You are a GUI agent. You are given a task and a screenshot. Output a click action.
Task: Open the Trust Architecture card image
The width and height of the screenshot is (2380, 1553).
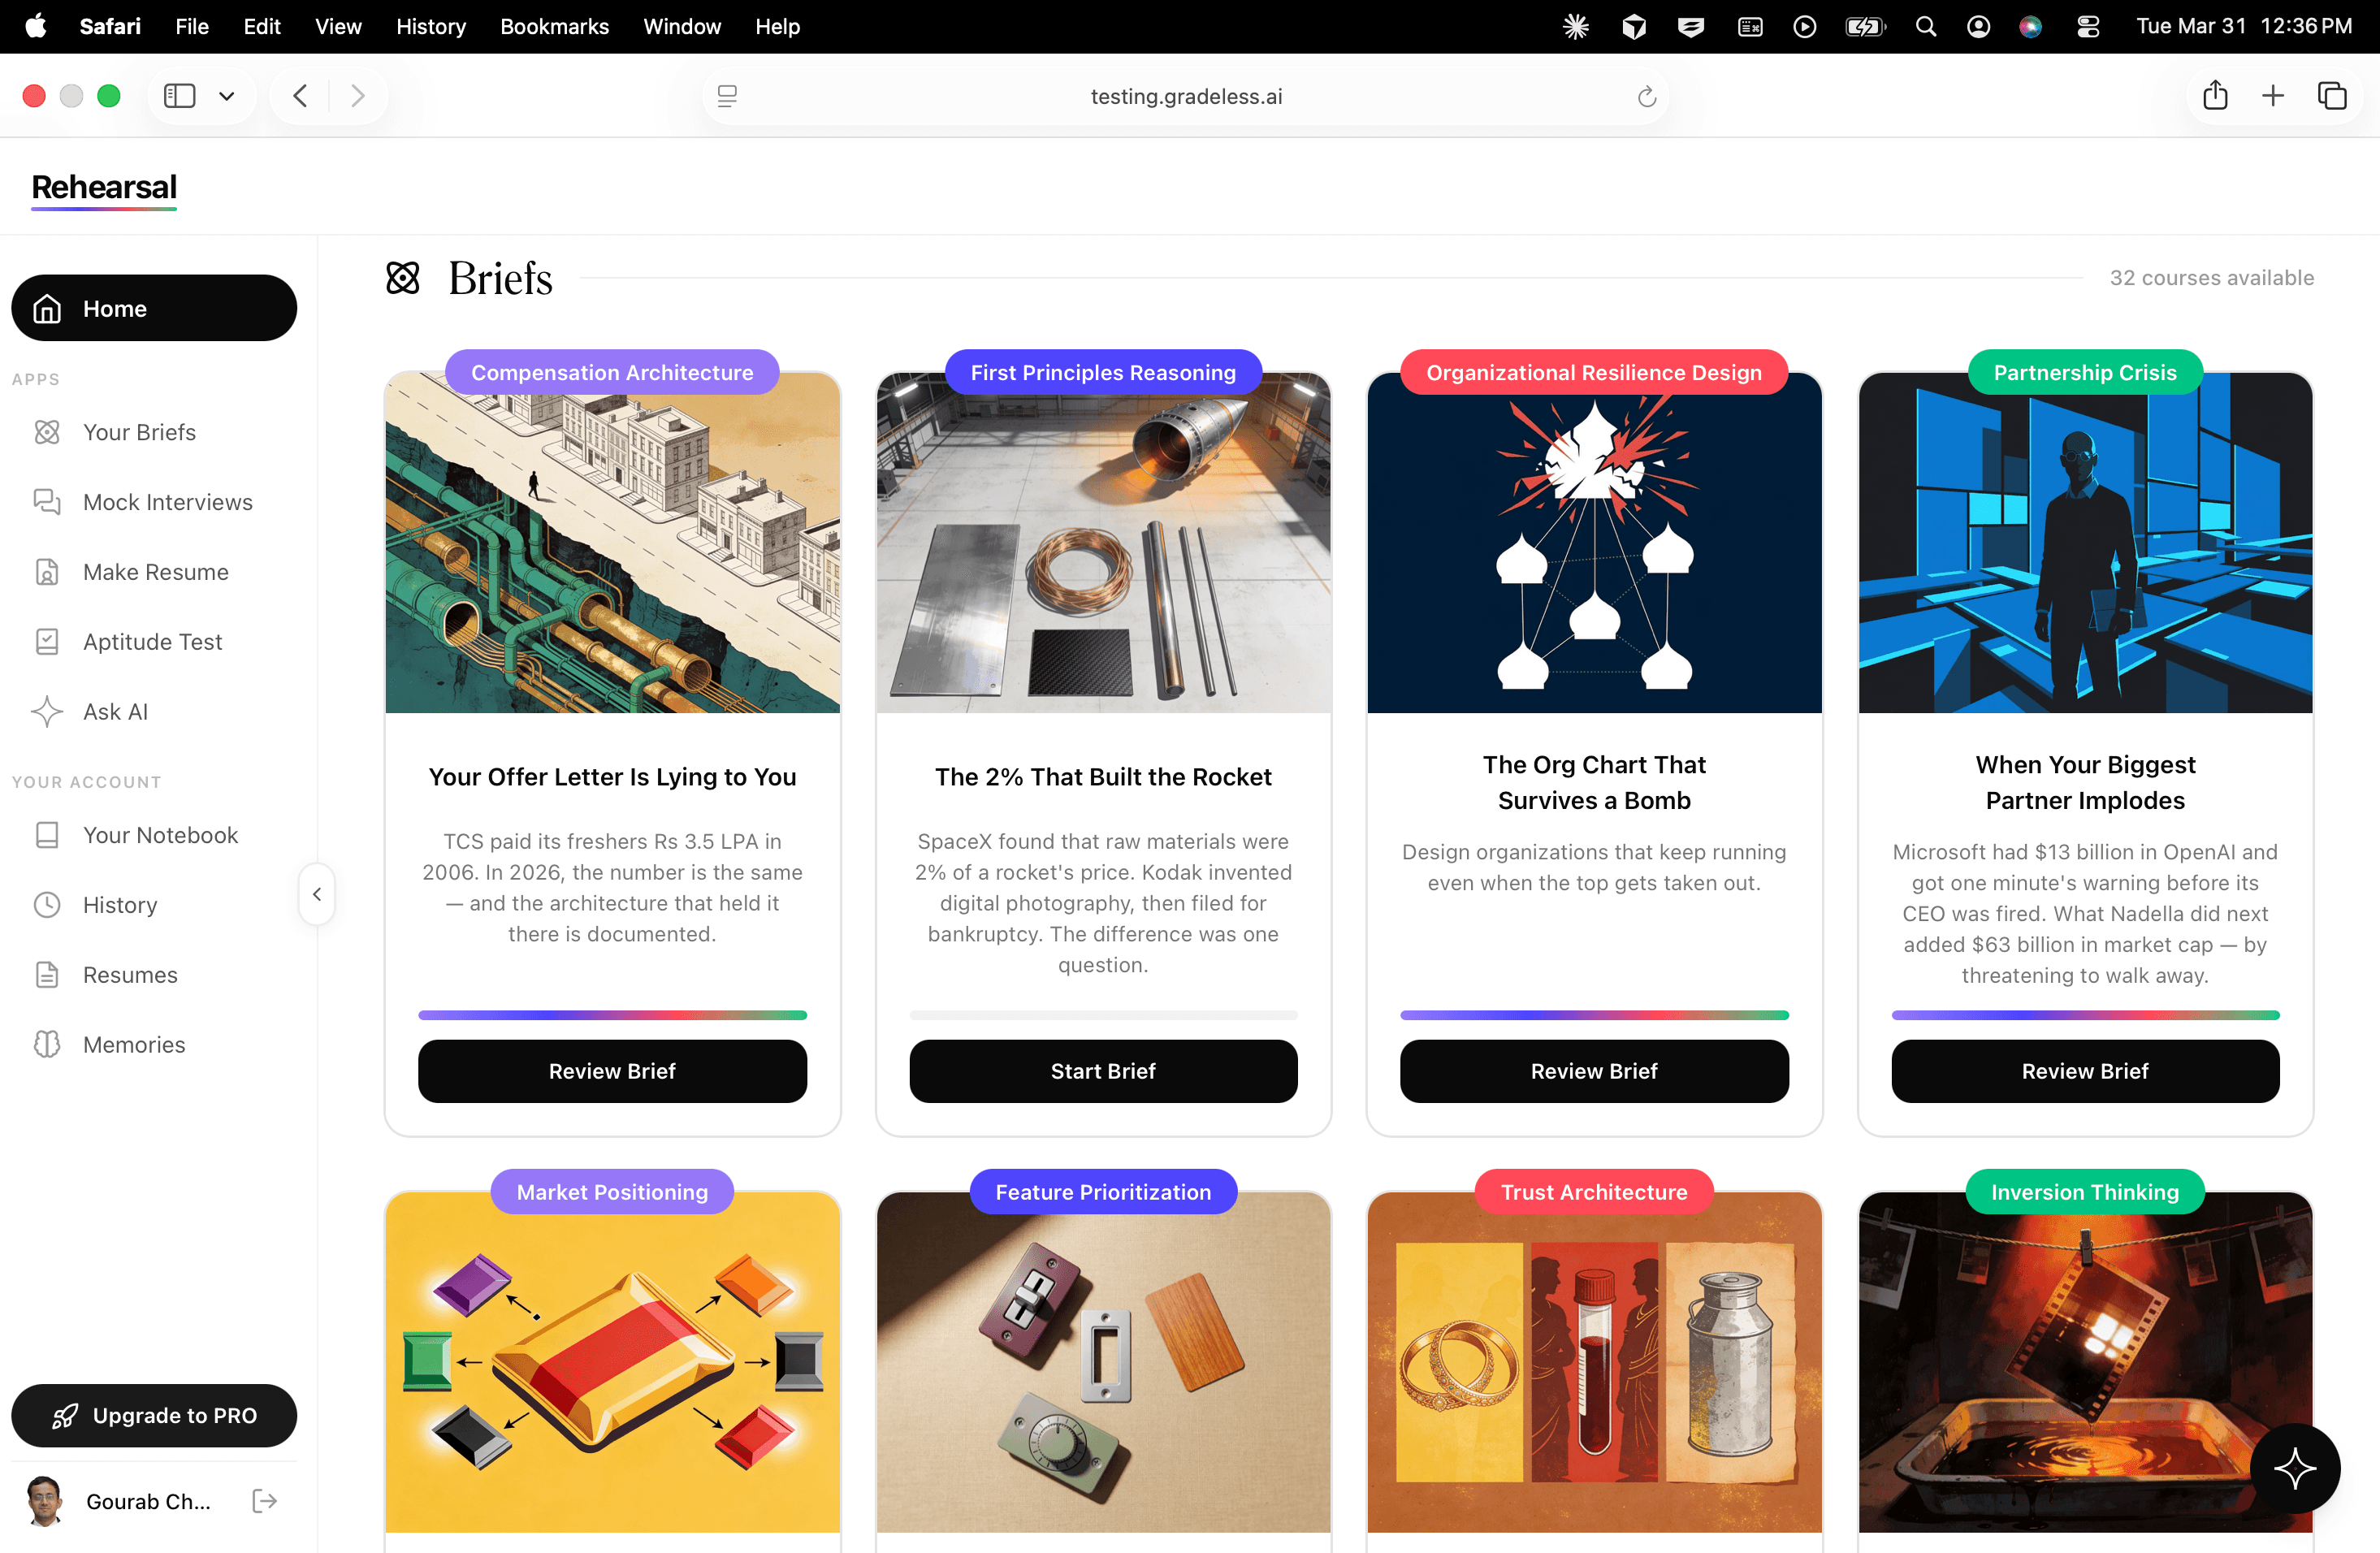click(x=1594, y=1362)
